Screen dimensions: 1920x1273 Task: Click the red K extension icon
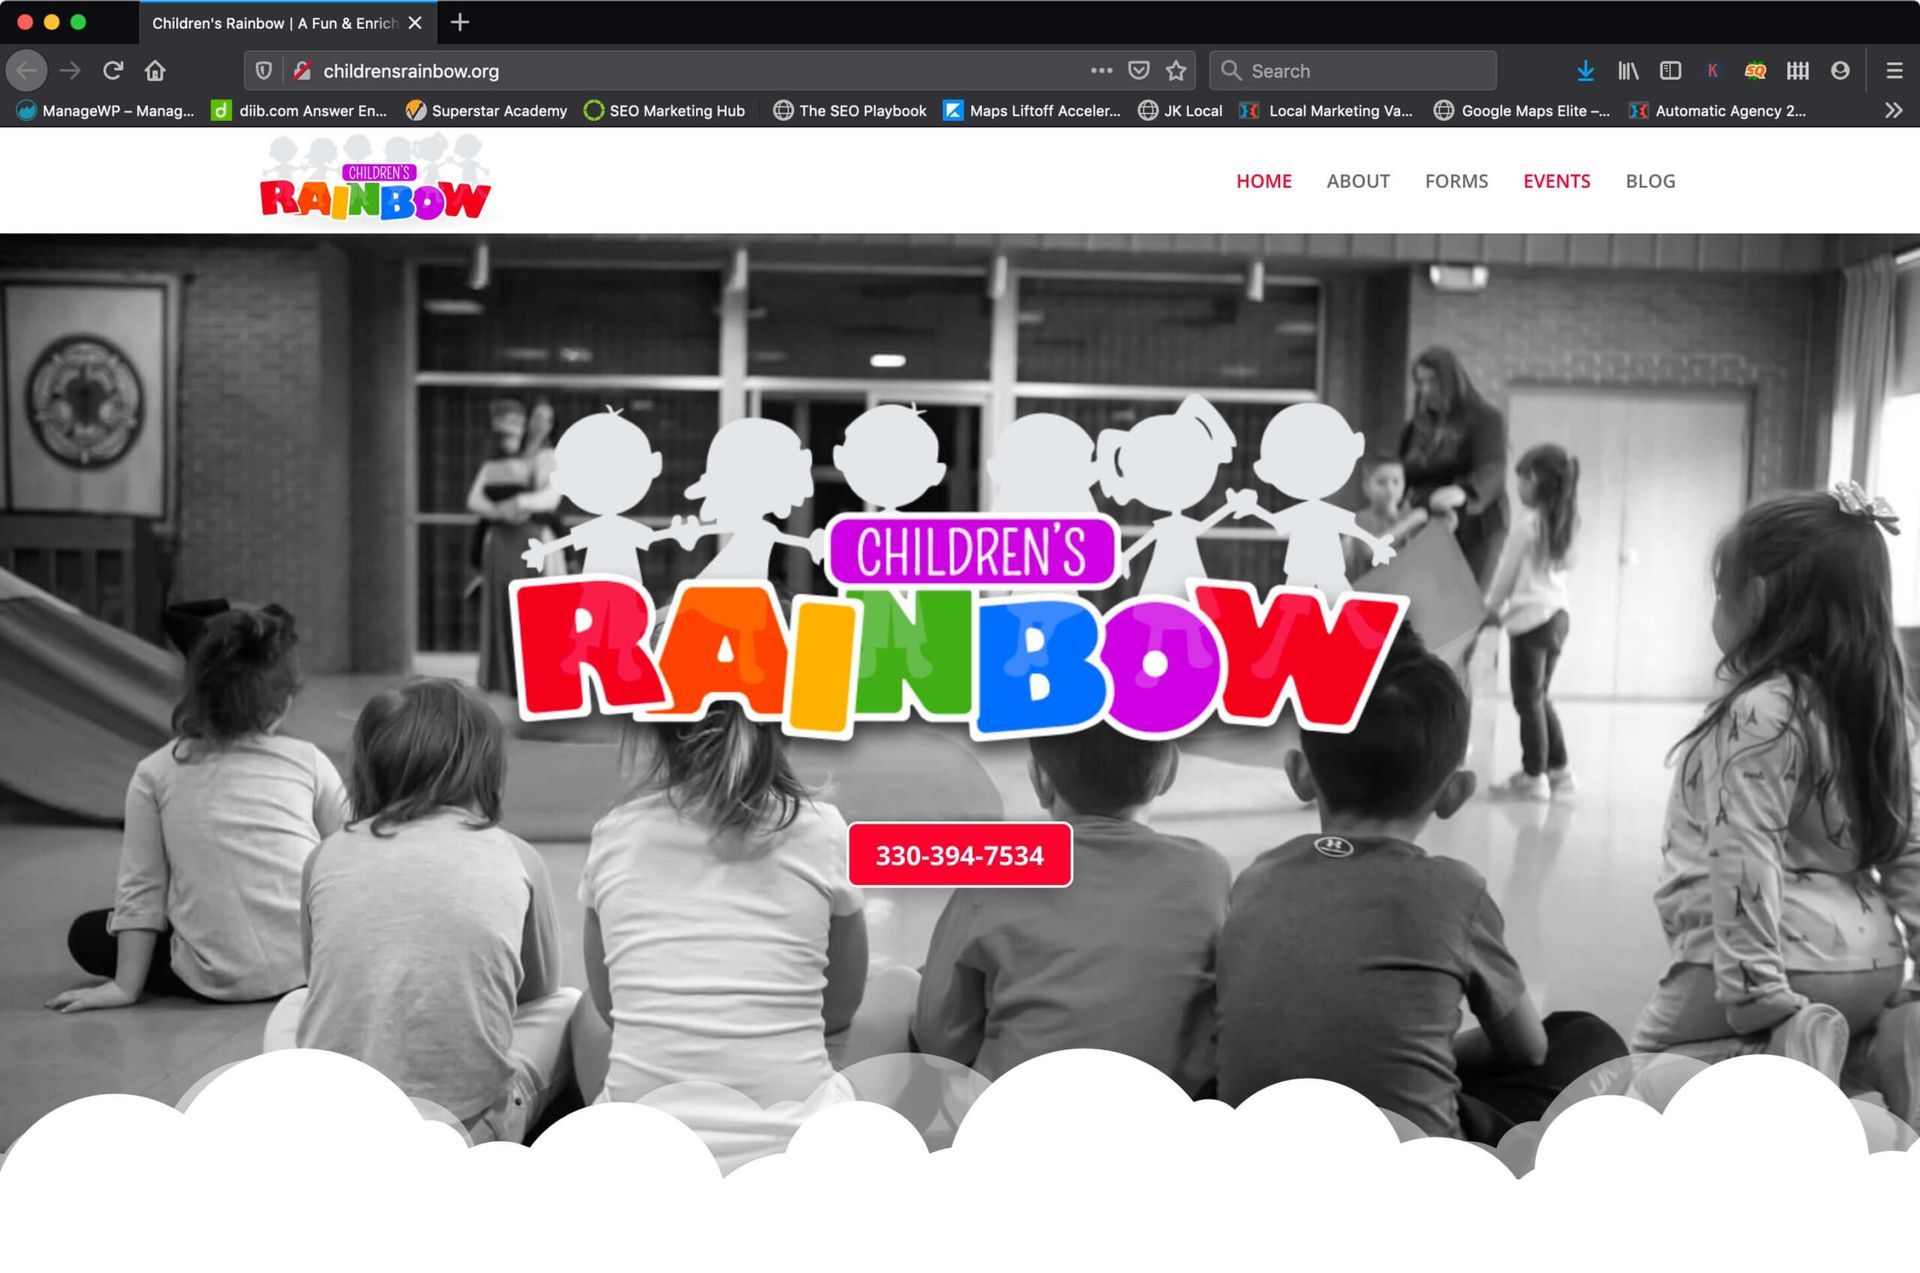[1713, 71]
